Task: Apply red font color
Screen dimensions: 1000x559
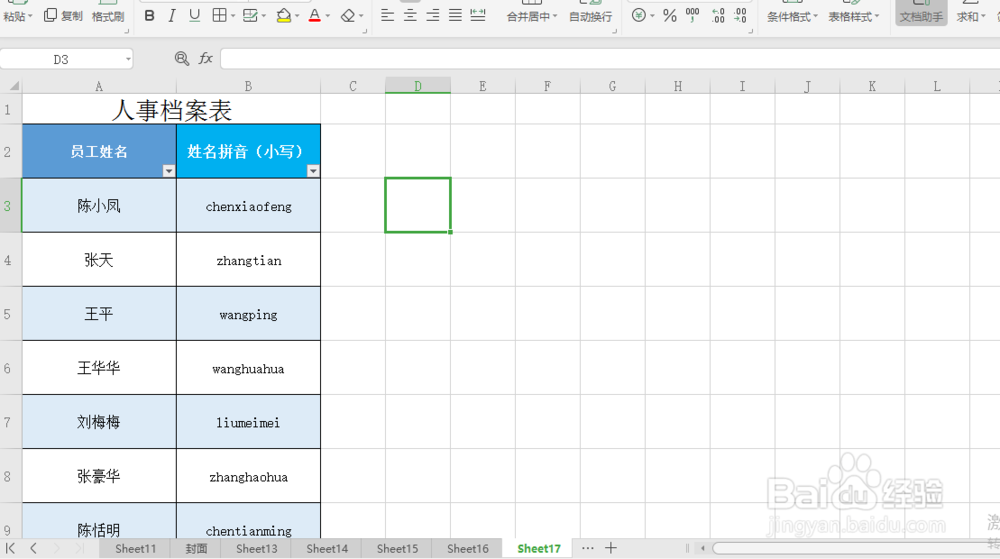Action: point(314,16)
